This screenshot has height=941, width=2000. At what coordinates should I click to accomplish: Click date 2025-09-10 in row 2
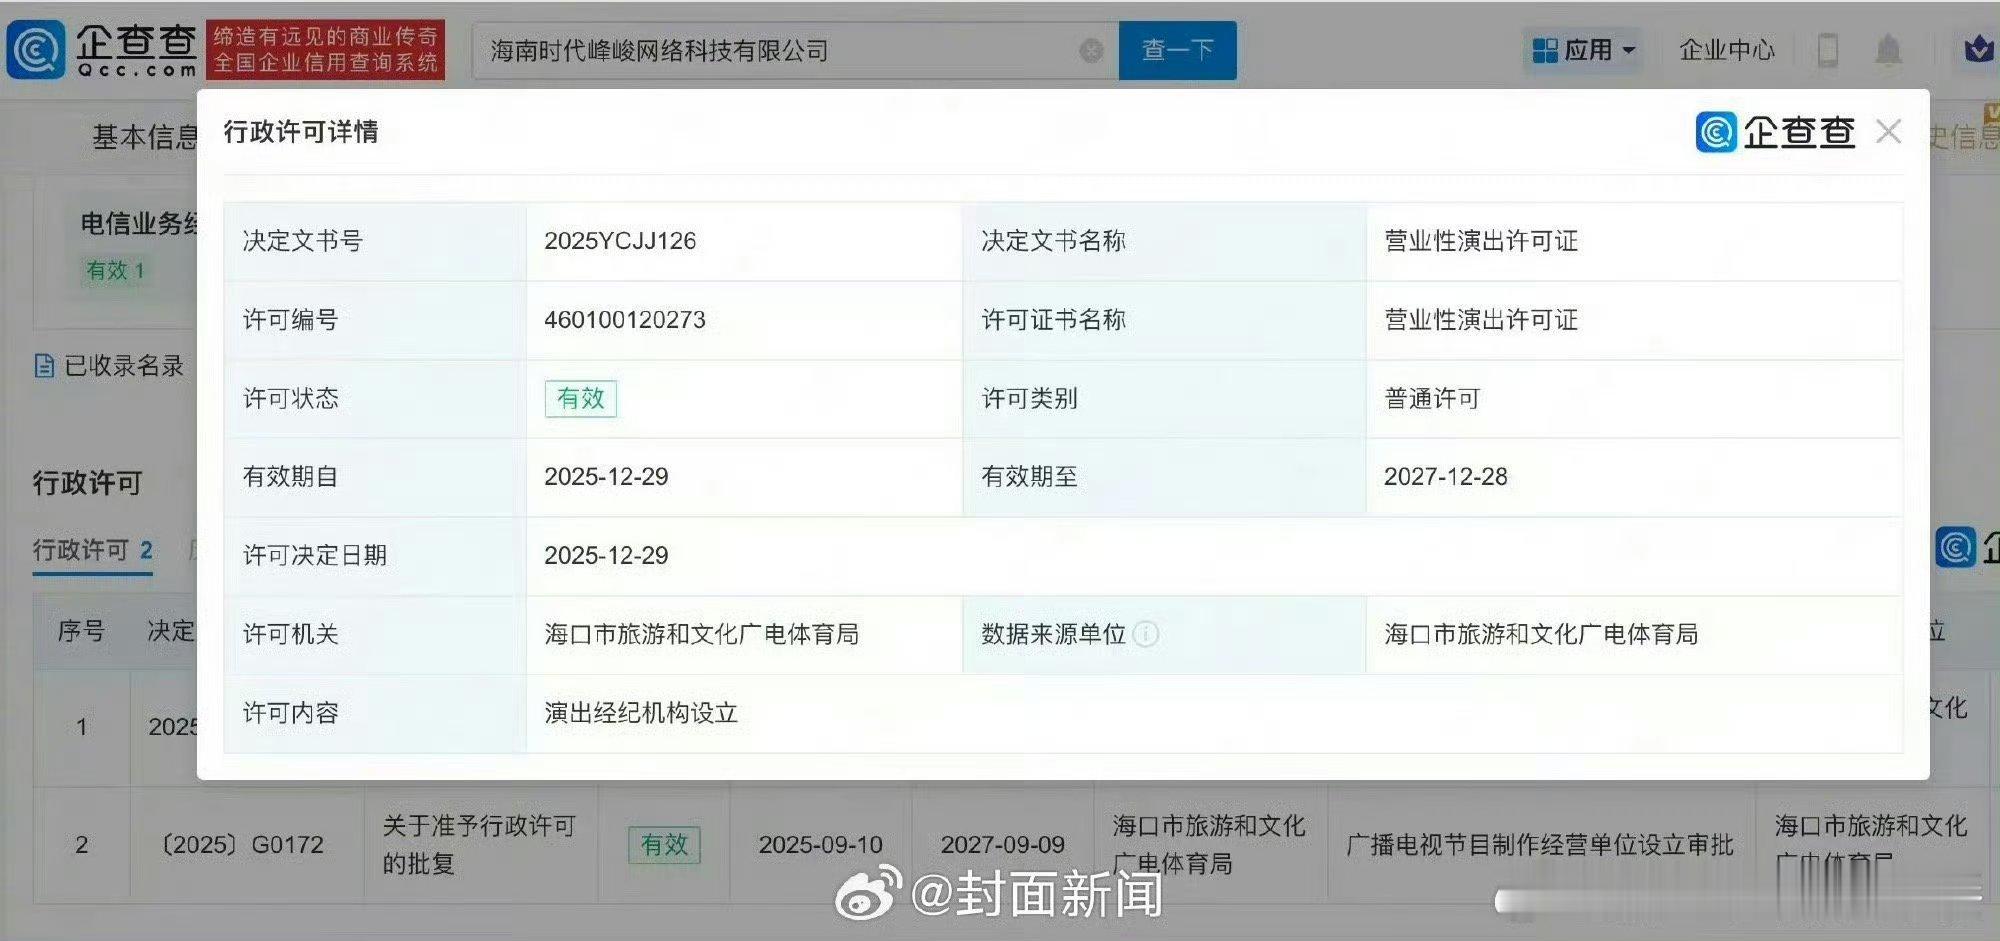click(820, 845)
